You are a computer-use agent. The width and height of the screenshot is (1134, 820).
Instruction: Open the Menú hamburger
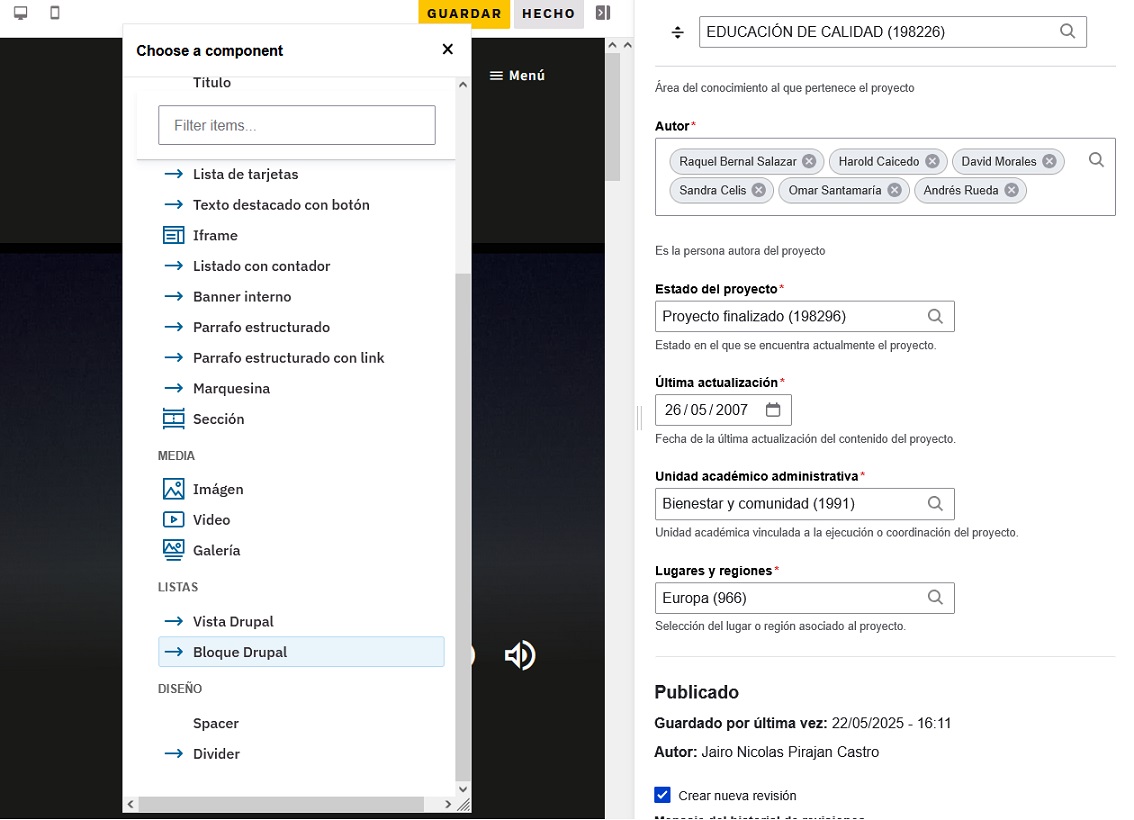516,76
